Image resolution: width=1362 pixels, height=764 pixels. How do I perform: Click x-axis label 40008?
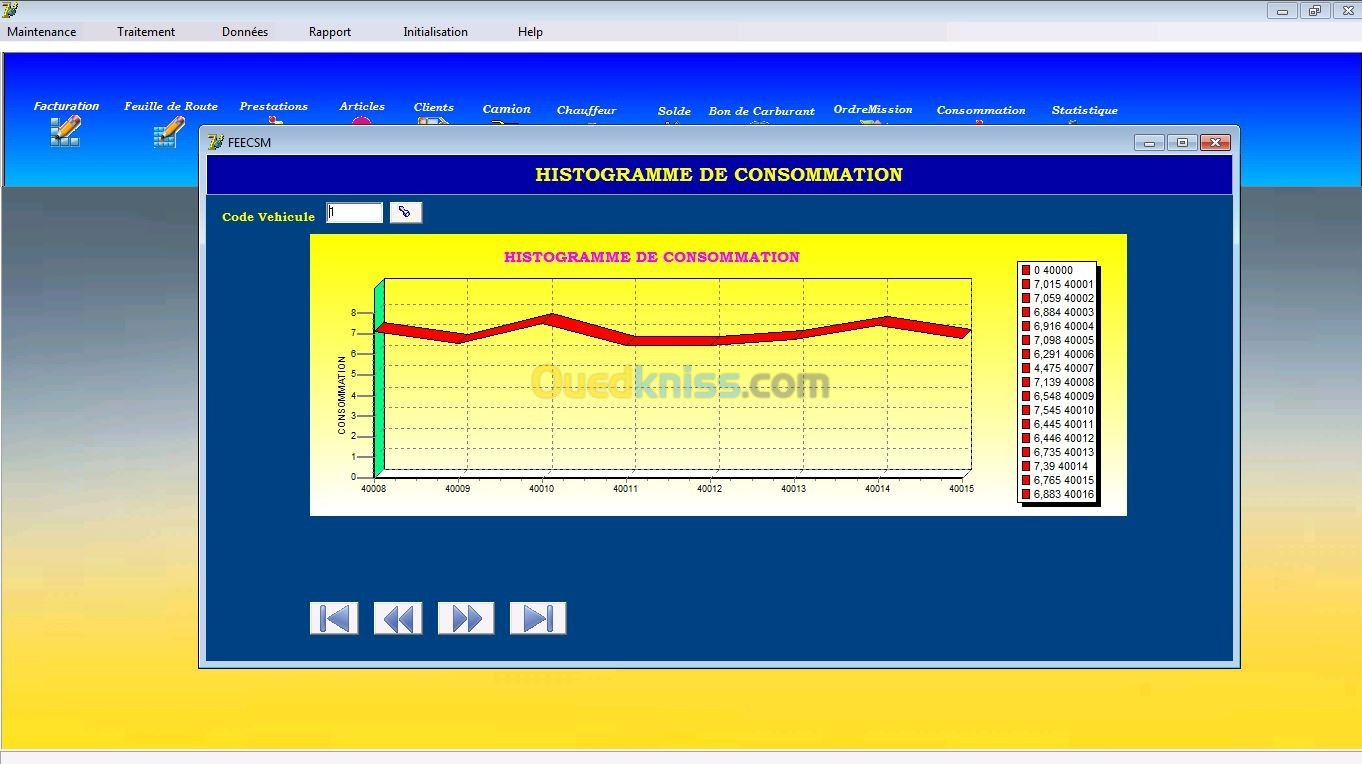(373, 489)
